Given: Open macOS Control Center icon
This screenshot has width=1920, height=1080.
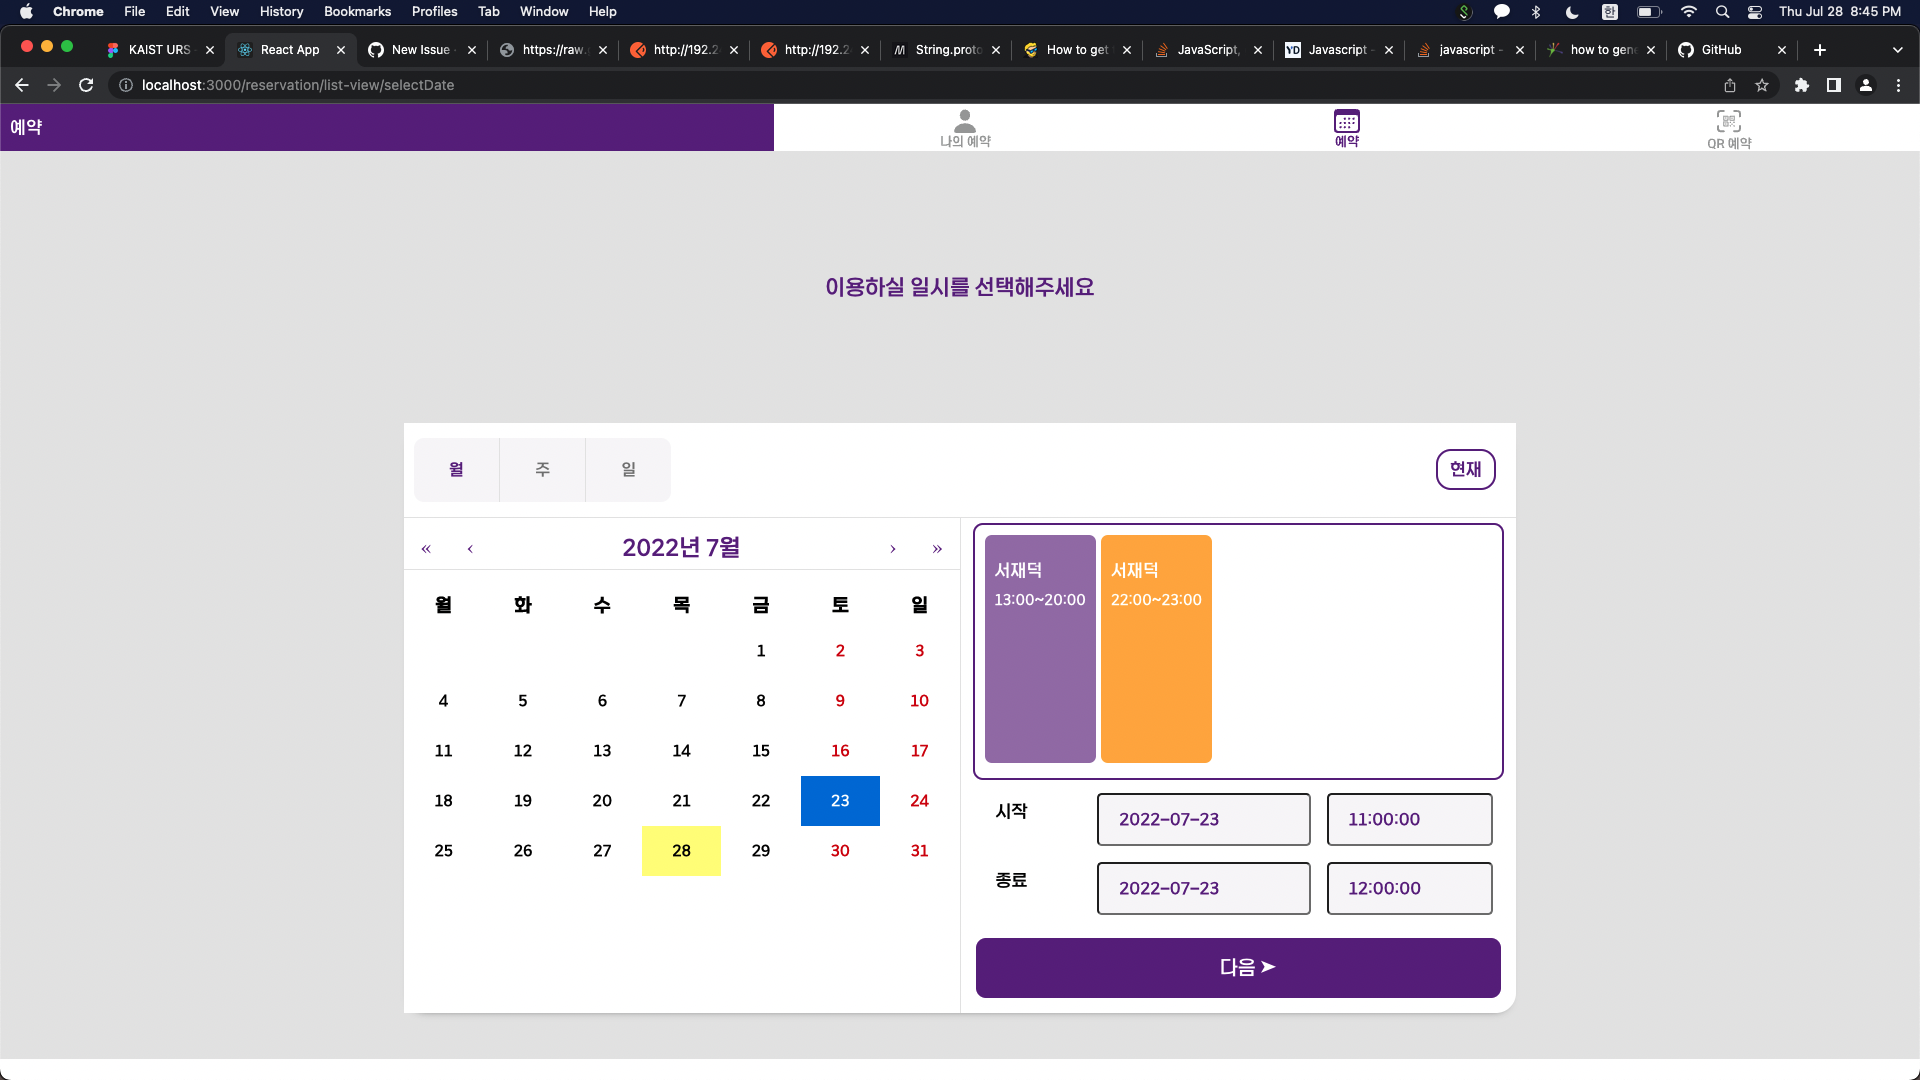Looking at the screenshot, I should 1755,12.
